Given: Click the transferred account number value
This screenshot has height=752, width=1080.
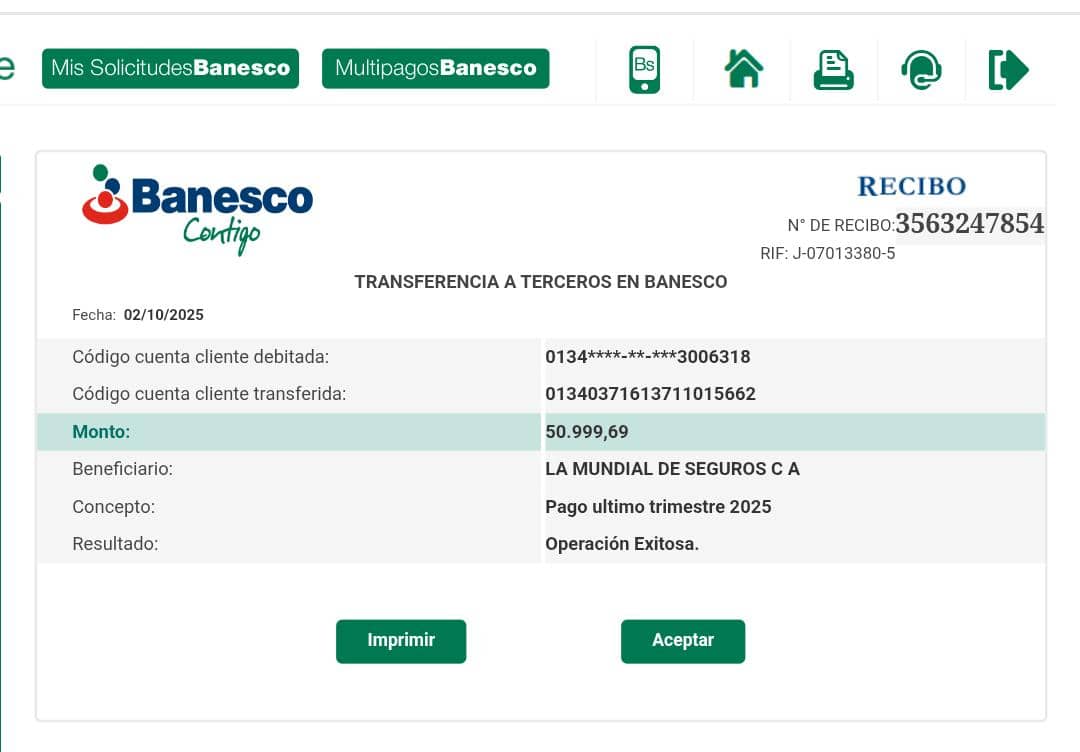Looking at the screenshot, I should [x=650, y=394].
